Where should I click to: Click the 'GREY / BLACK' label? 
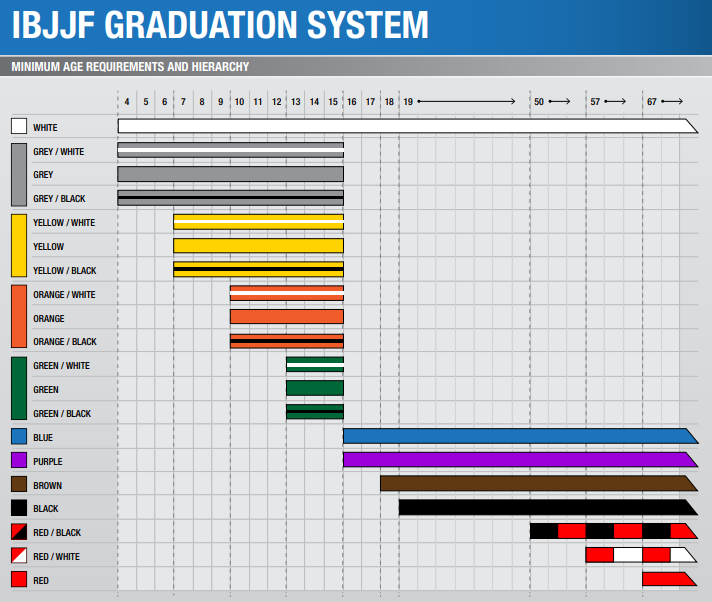(x=59, y=199)
